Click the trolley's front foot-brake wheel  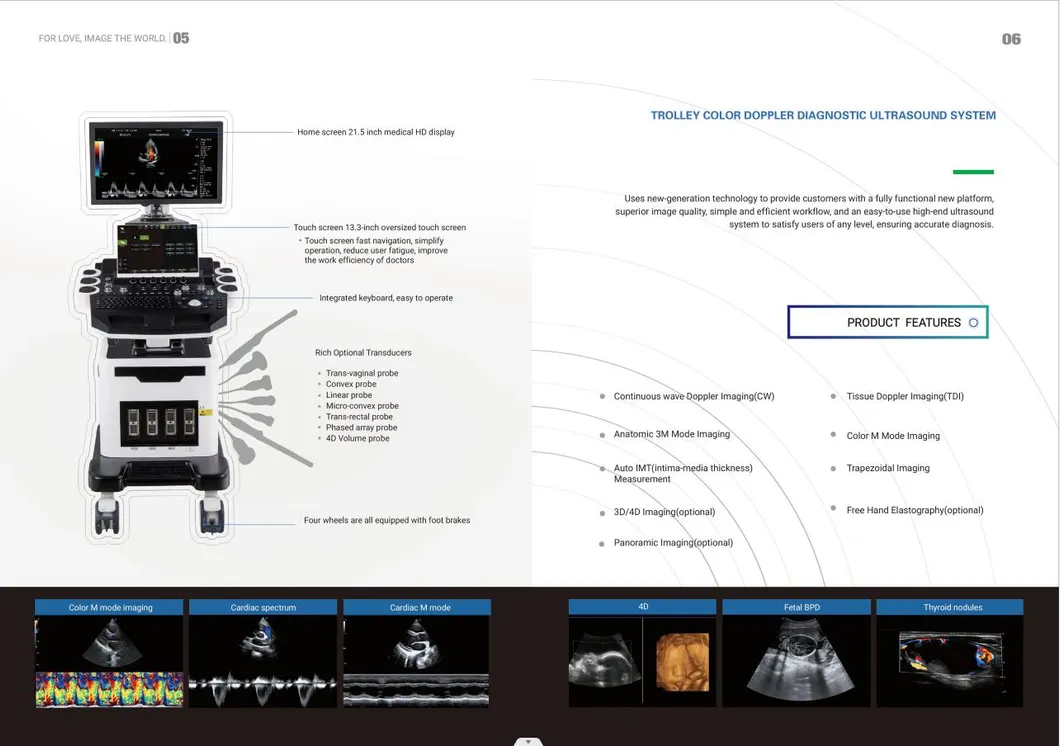tap(212, 516)
